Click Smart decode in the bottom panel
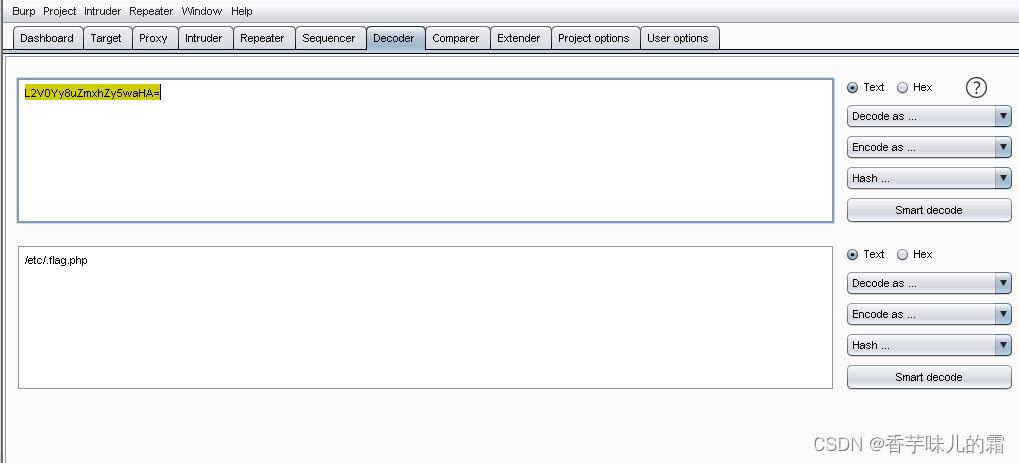The width and height of the screenshot is (1019, 463). click(929, 377)
